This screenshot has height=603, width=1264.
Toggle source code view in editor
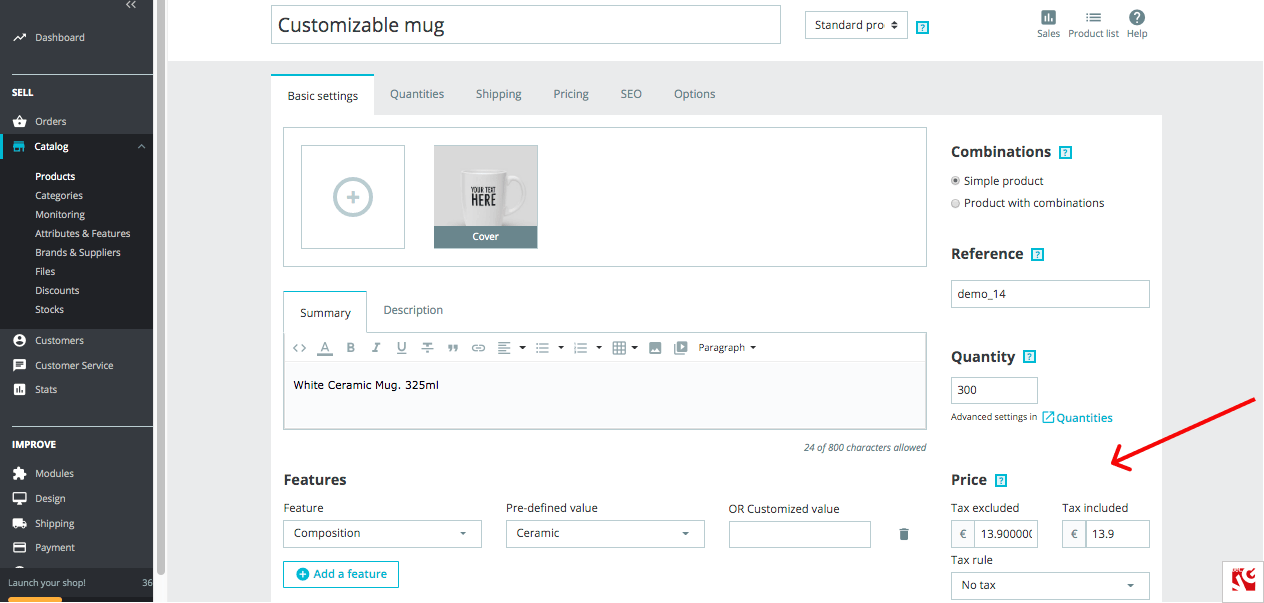(x=299, y=348)
